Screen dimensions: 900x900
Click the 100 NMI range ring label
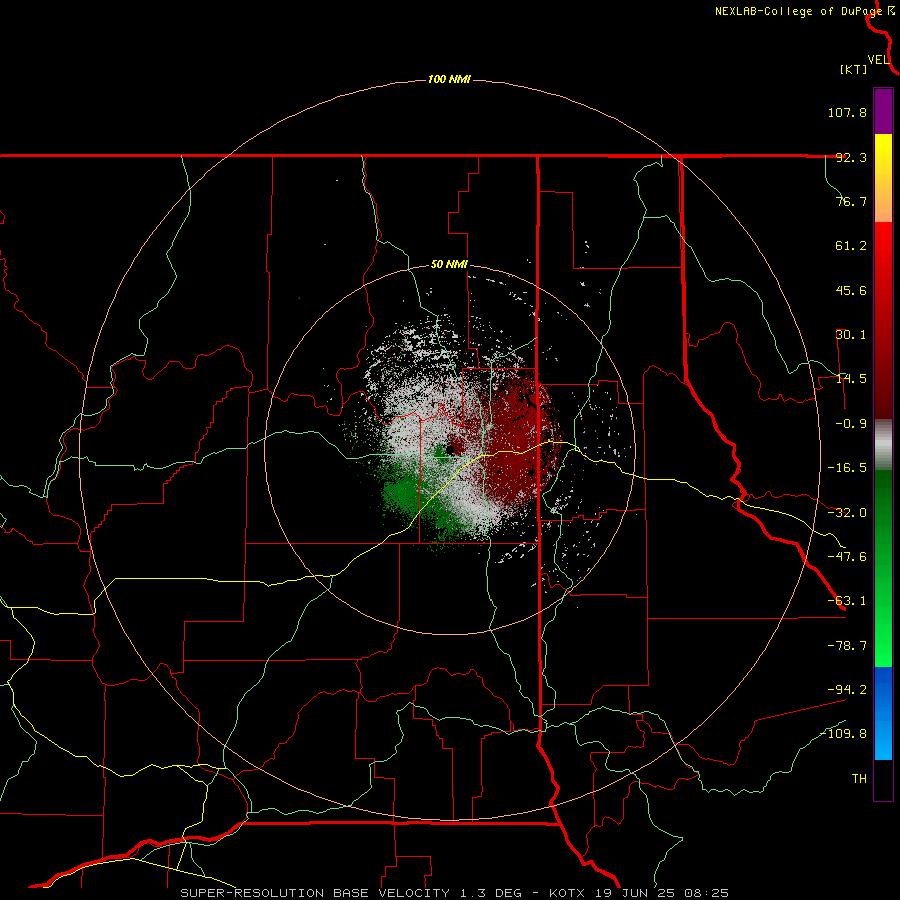[x=449, y=79]
